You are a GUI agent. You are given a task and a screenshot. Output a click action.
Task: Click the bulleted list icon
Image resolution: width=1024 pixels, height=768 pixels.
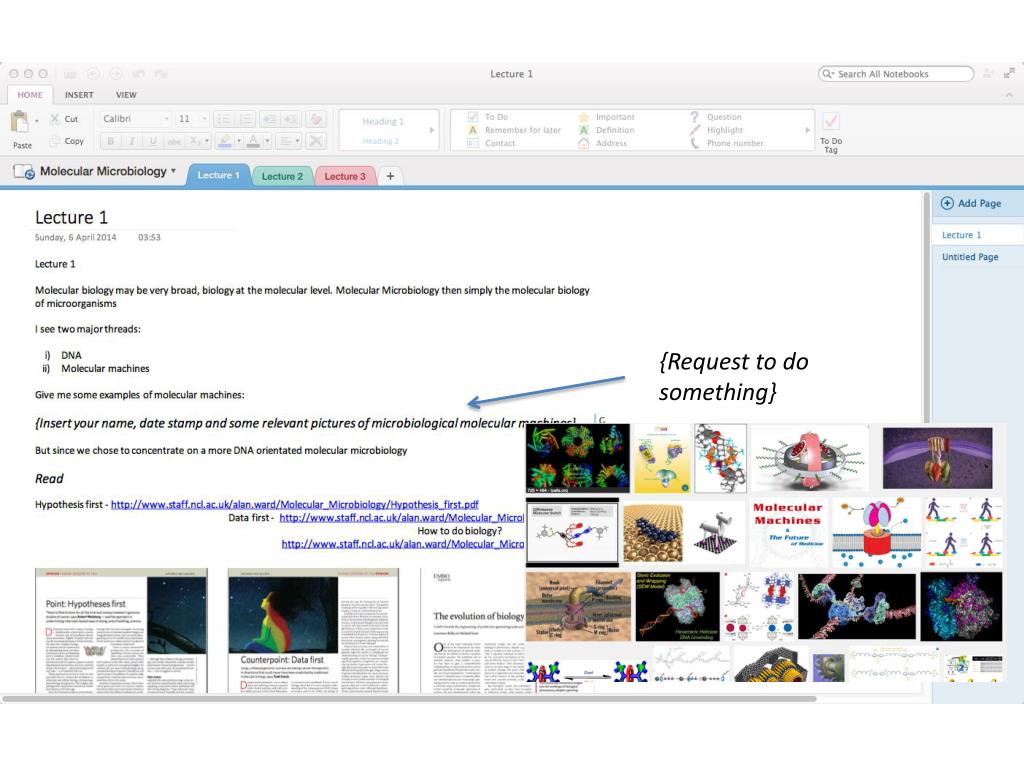(224, 119)
